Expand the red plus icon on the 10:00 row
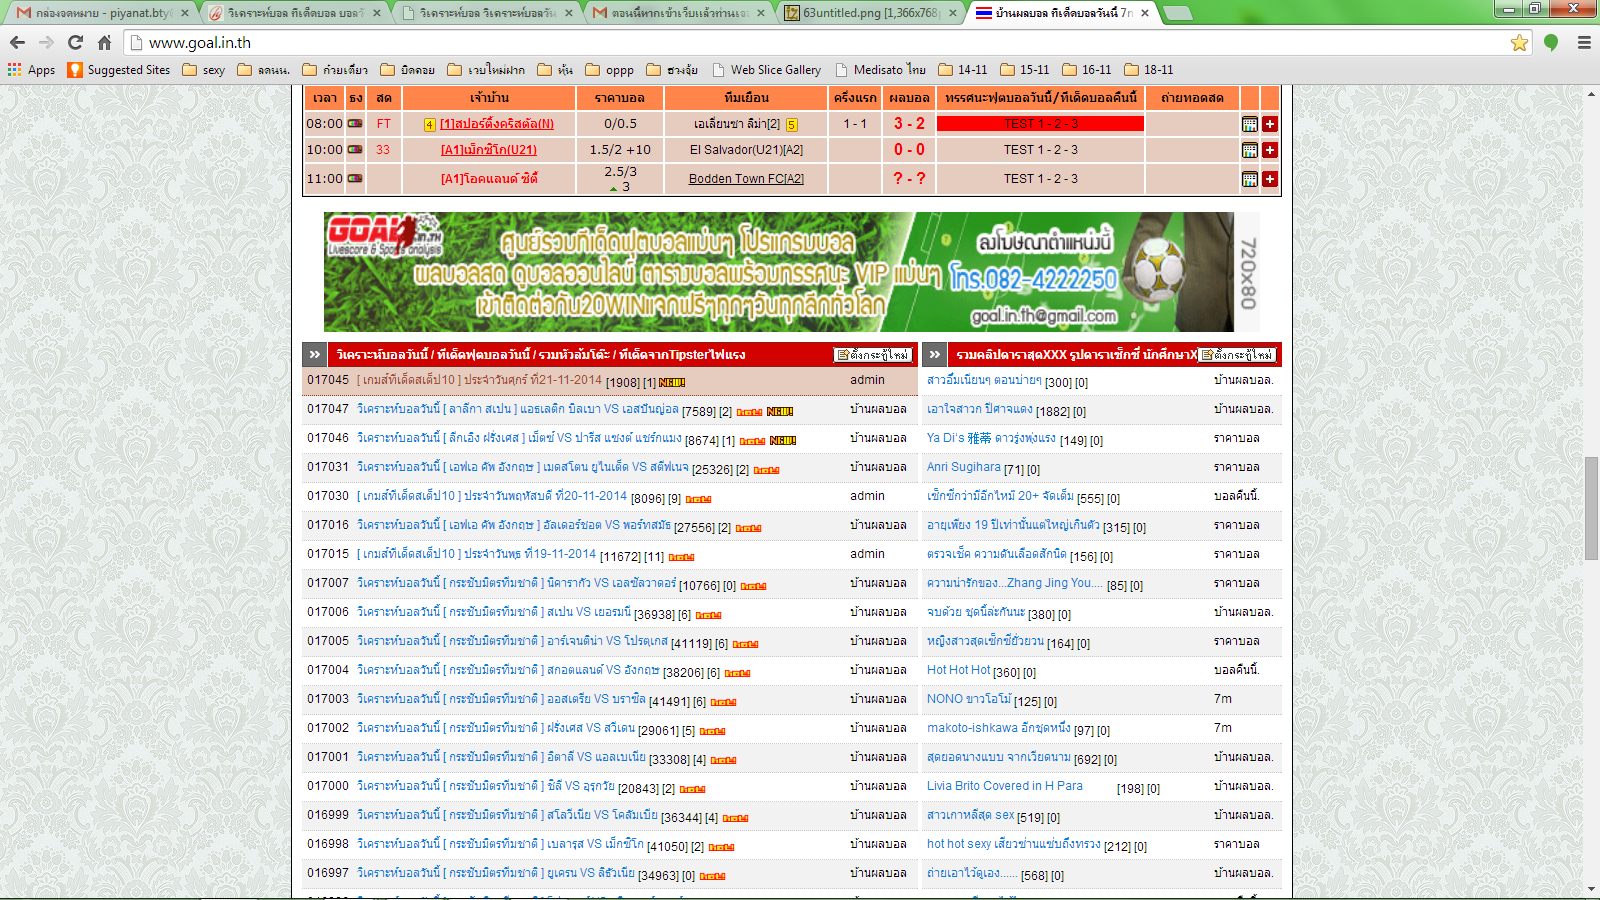Viewport: 1600px width, 900px height. tap(1270, 150)
